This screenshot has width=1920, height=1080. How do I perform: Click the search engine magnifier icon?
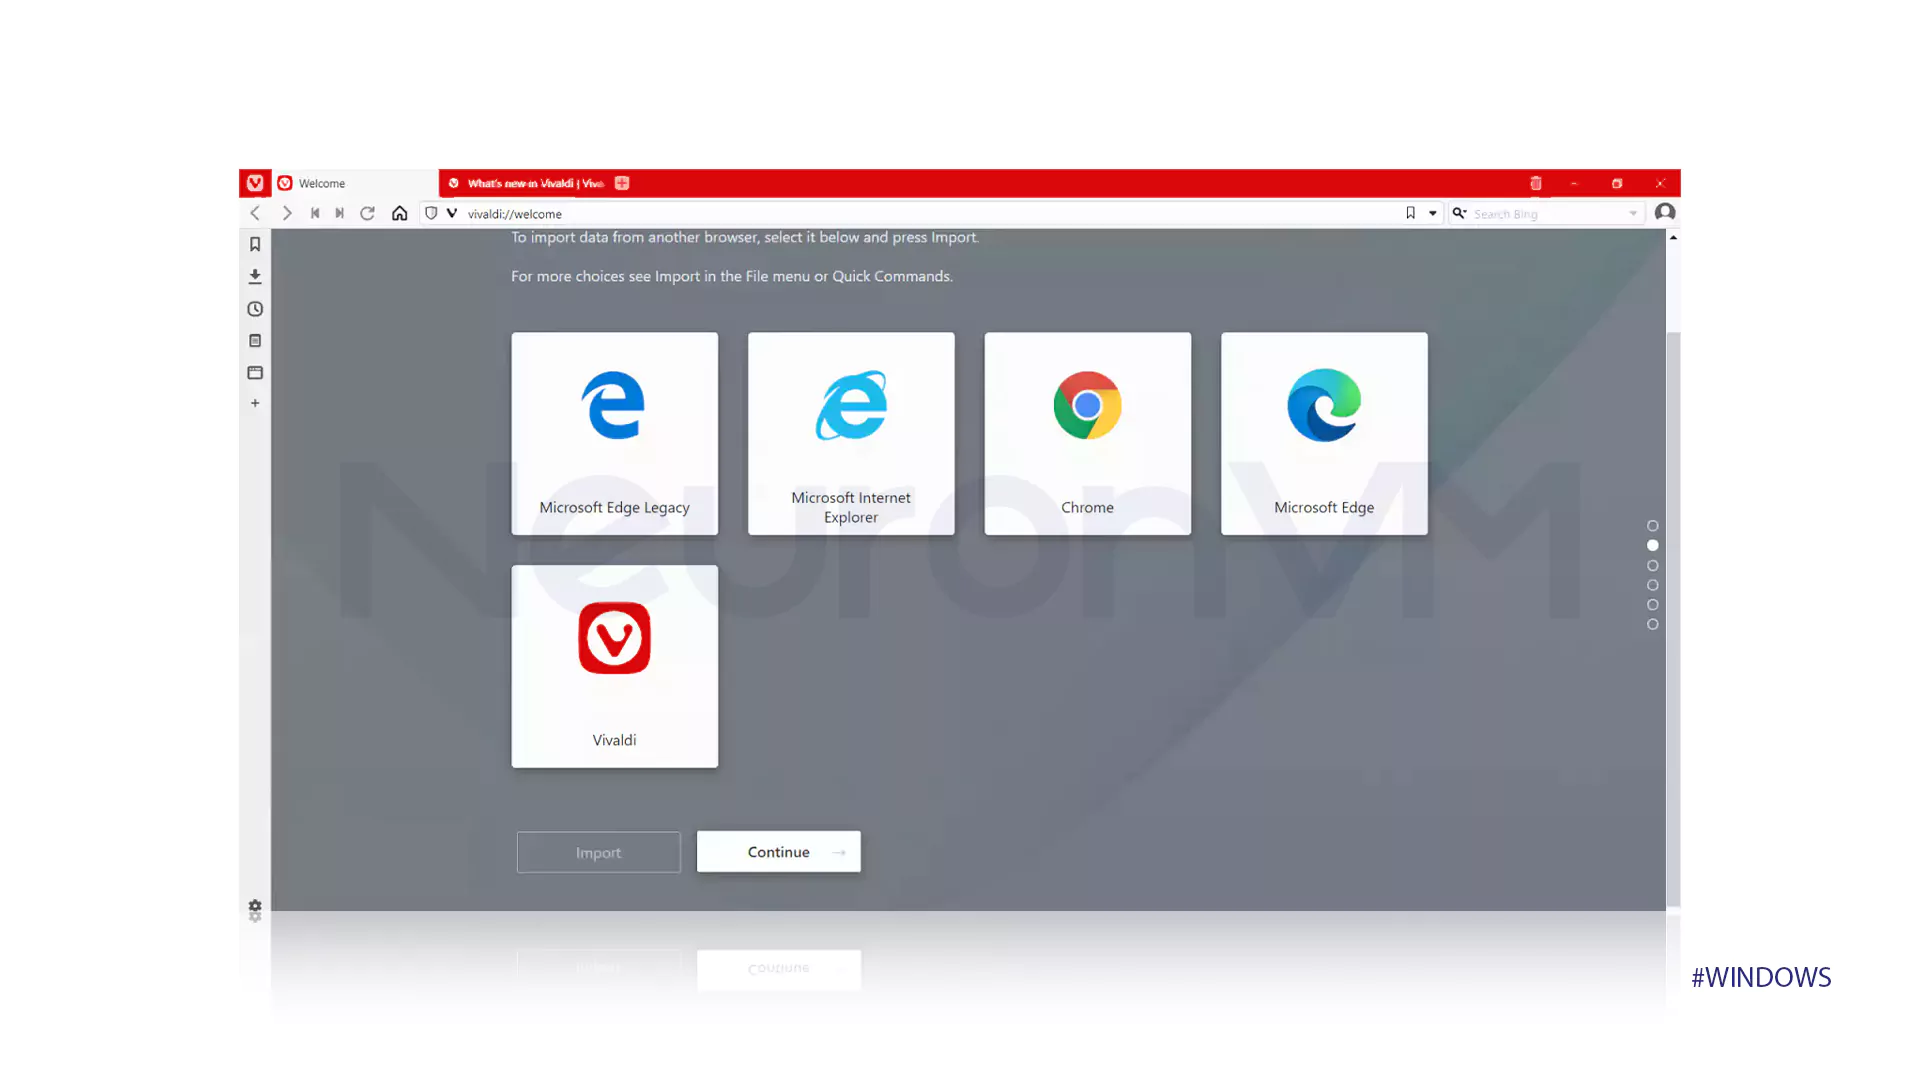(x=1459, y=213)
